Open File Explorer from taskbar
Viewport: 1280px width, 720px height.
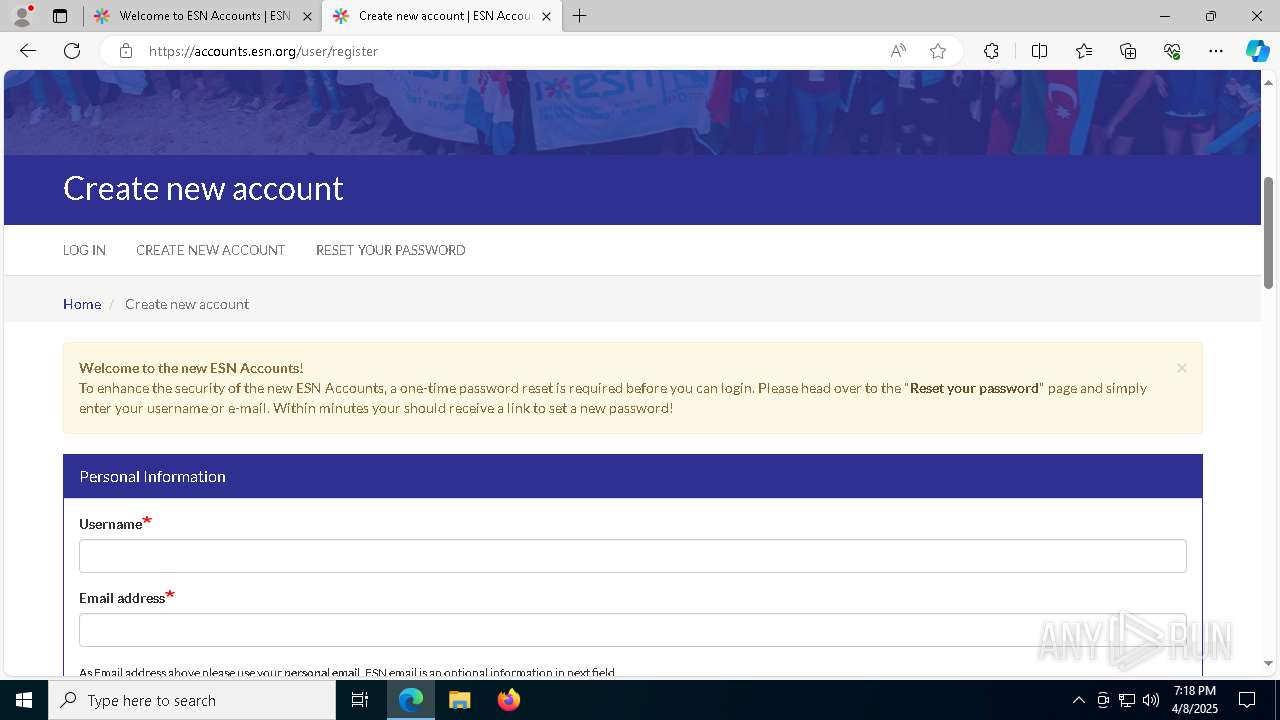pos(460,700)
